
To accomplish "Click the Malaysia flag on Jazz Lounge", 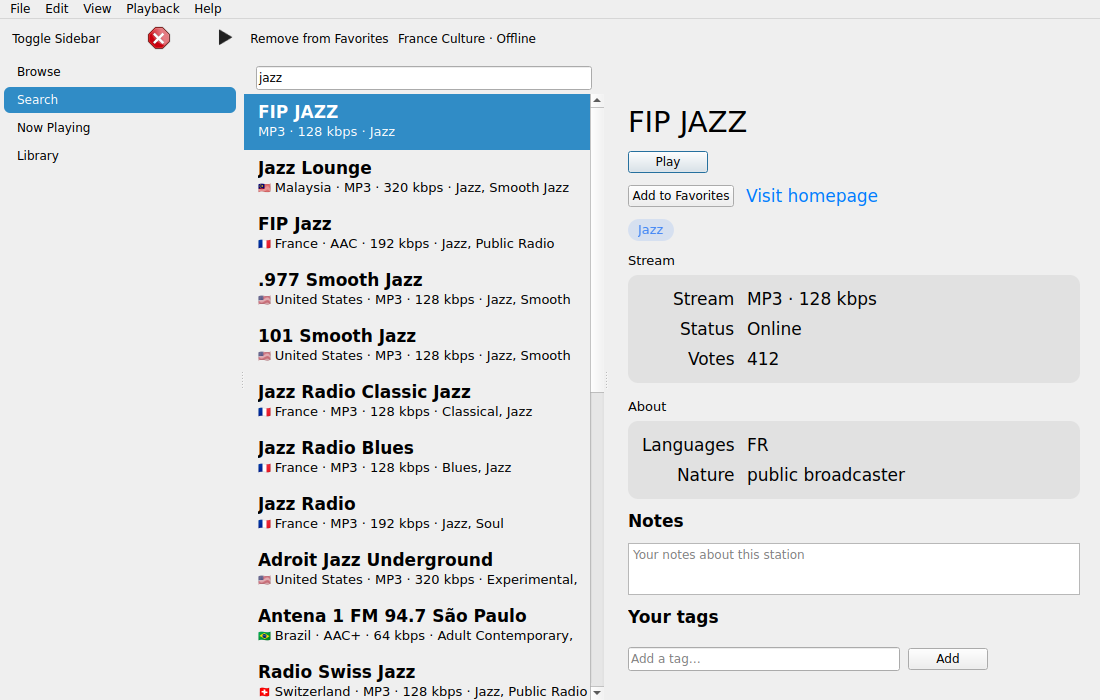I will point(264,188).
